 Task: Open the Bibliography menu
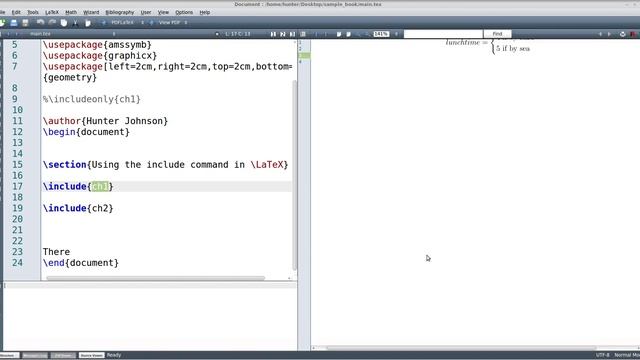point(120,12)
